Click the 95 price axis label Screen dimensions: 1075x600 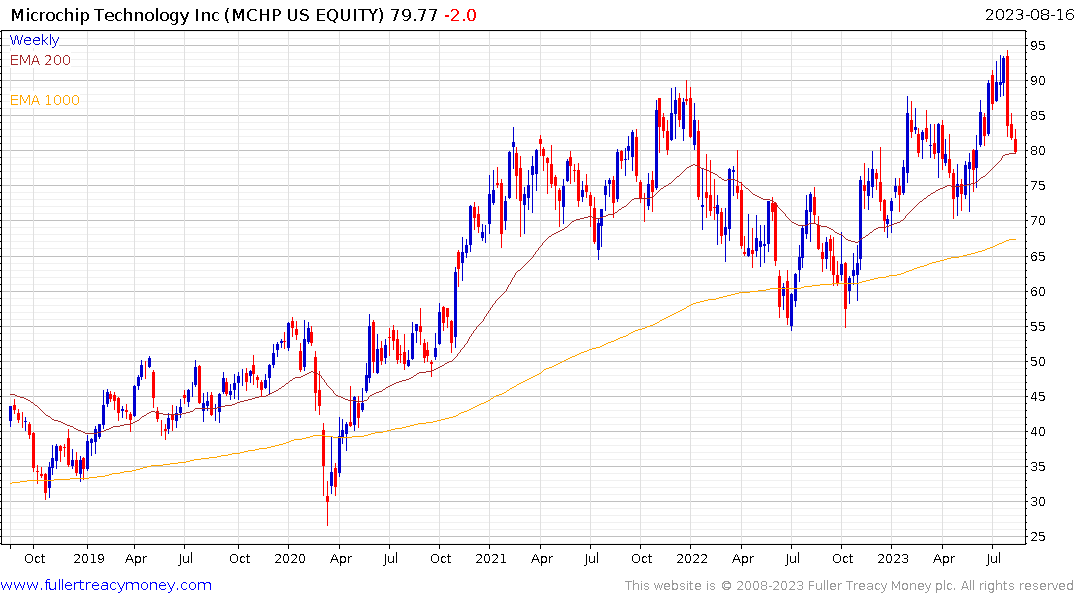click(x=1037, y=46)
